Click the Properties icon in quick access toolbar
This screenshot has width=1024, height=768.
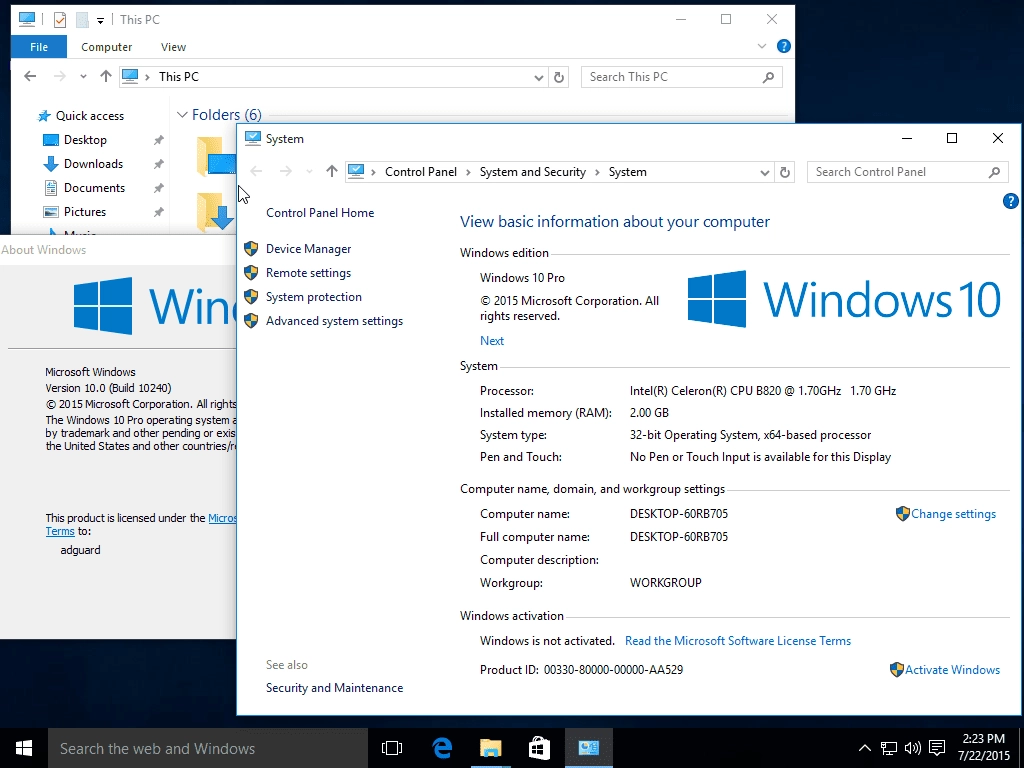pos(59,20)
